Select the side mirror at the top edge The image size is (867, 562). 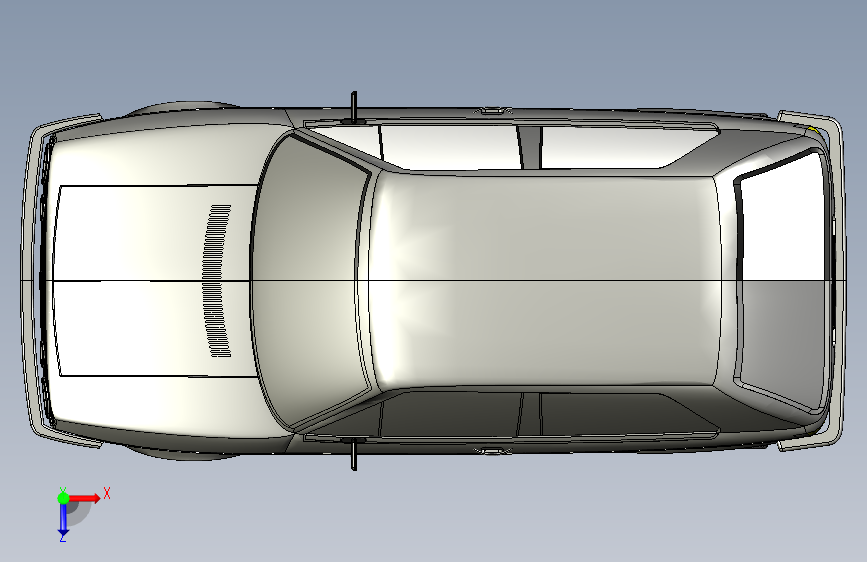click(x=354, y=107)
